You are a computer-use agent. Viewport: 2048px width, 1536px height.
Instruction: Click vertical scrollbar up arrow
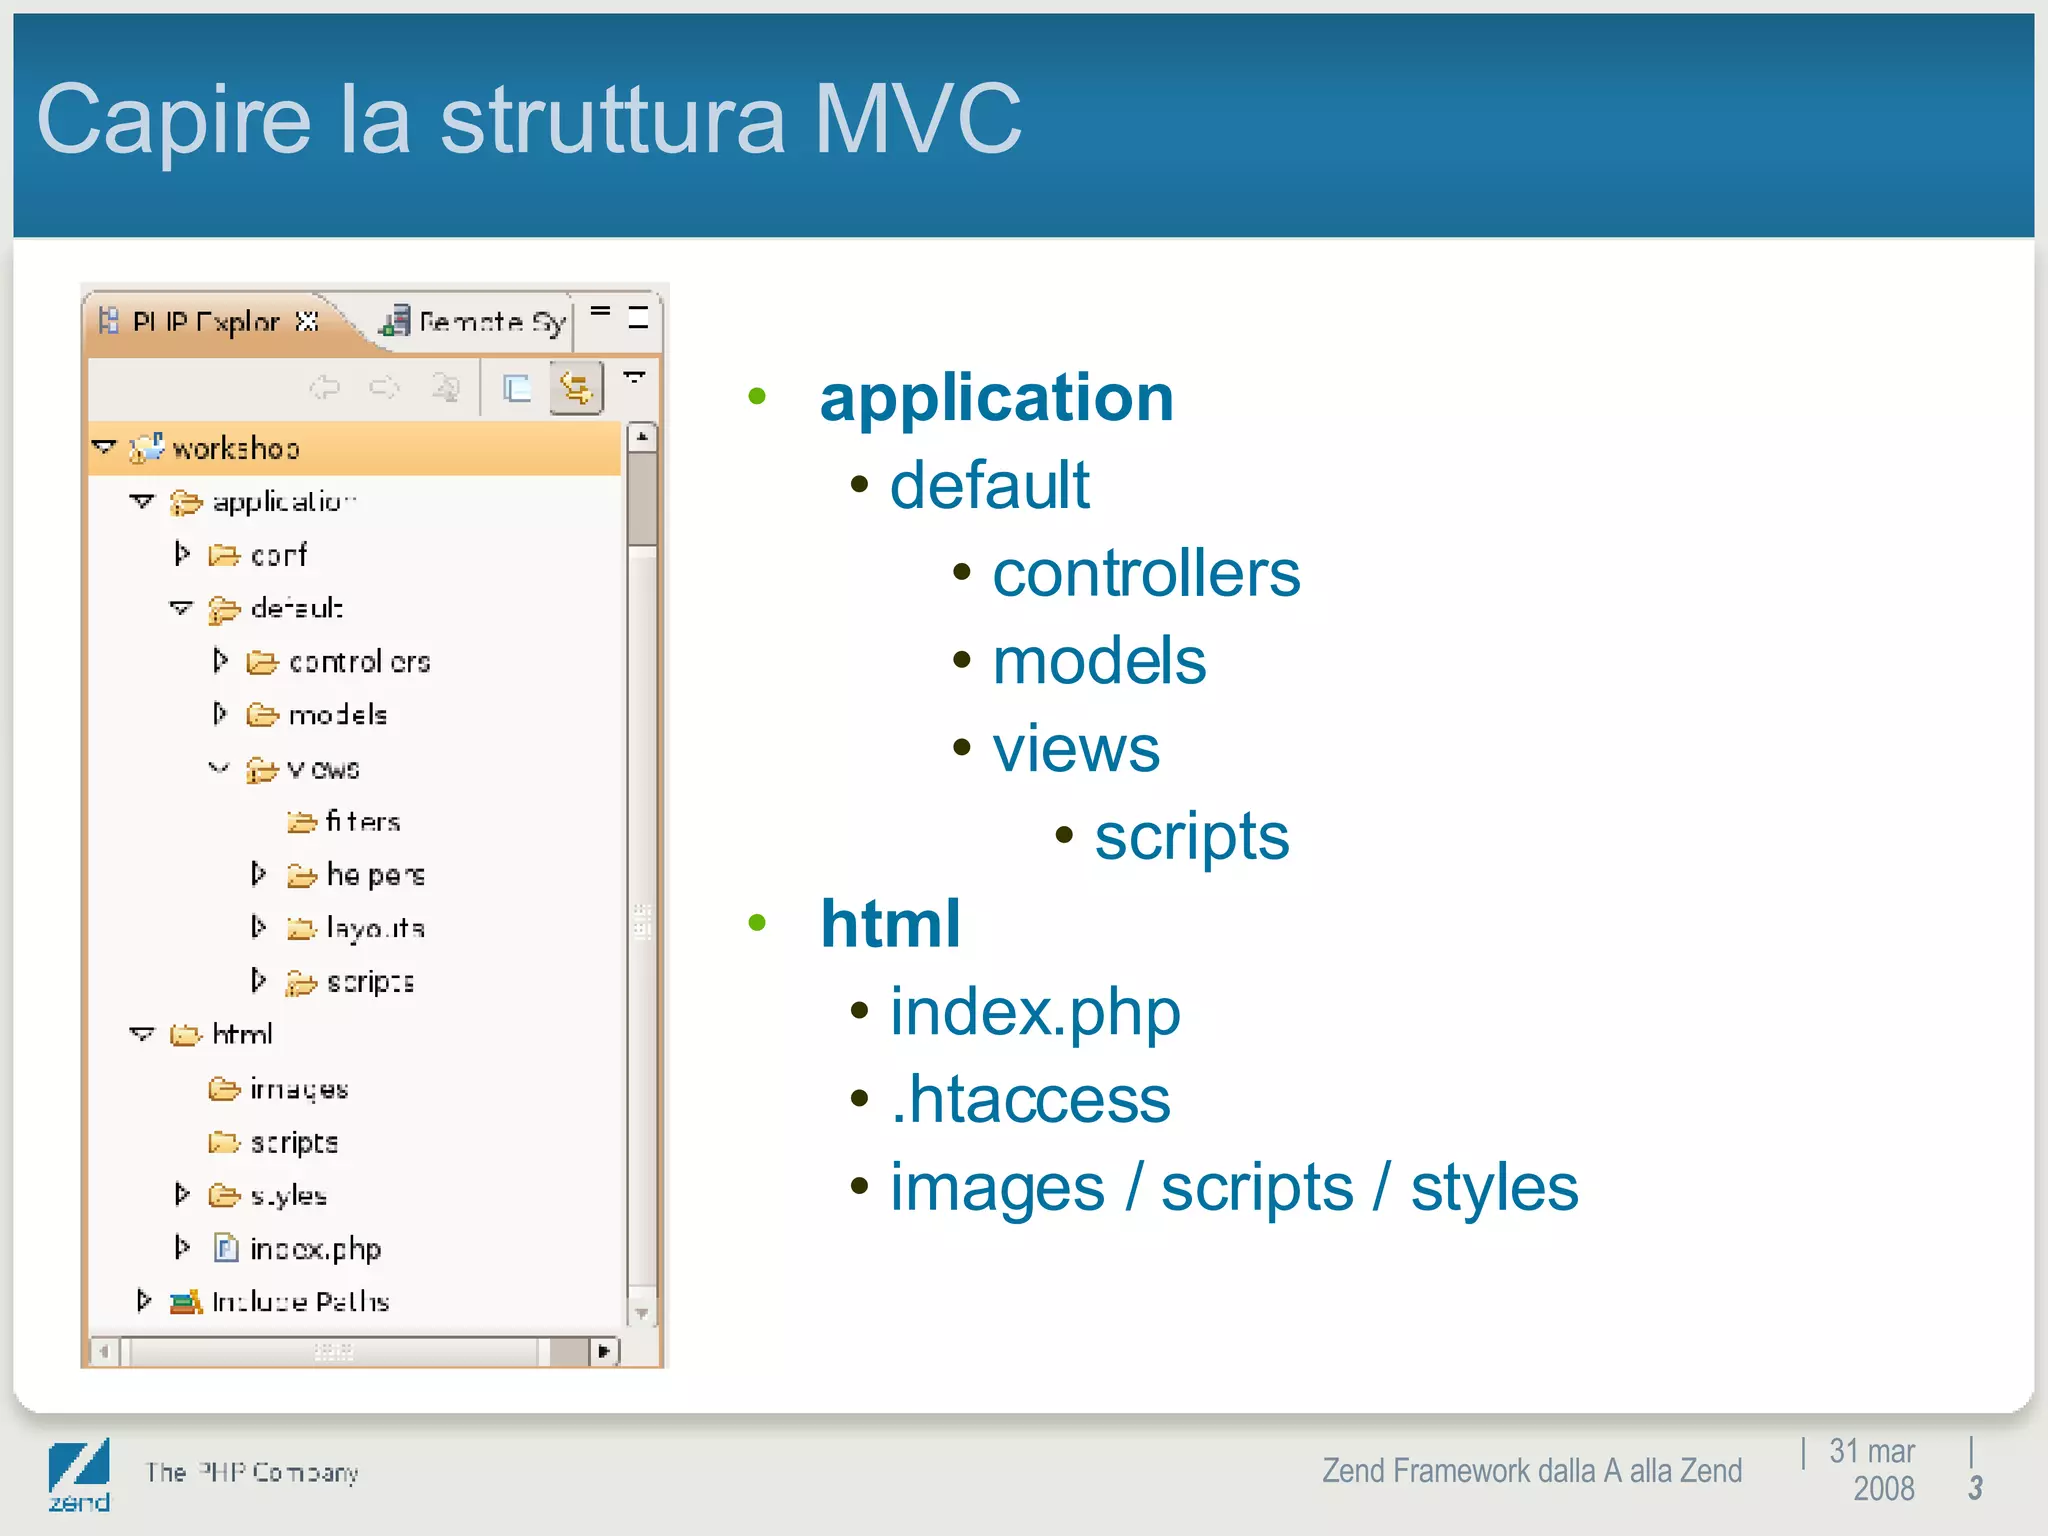(x=642, y=437)
